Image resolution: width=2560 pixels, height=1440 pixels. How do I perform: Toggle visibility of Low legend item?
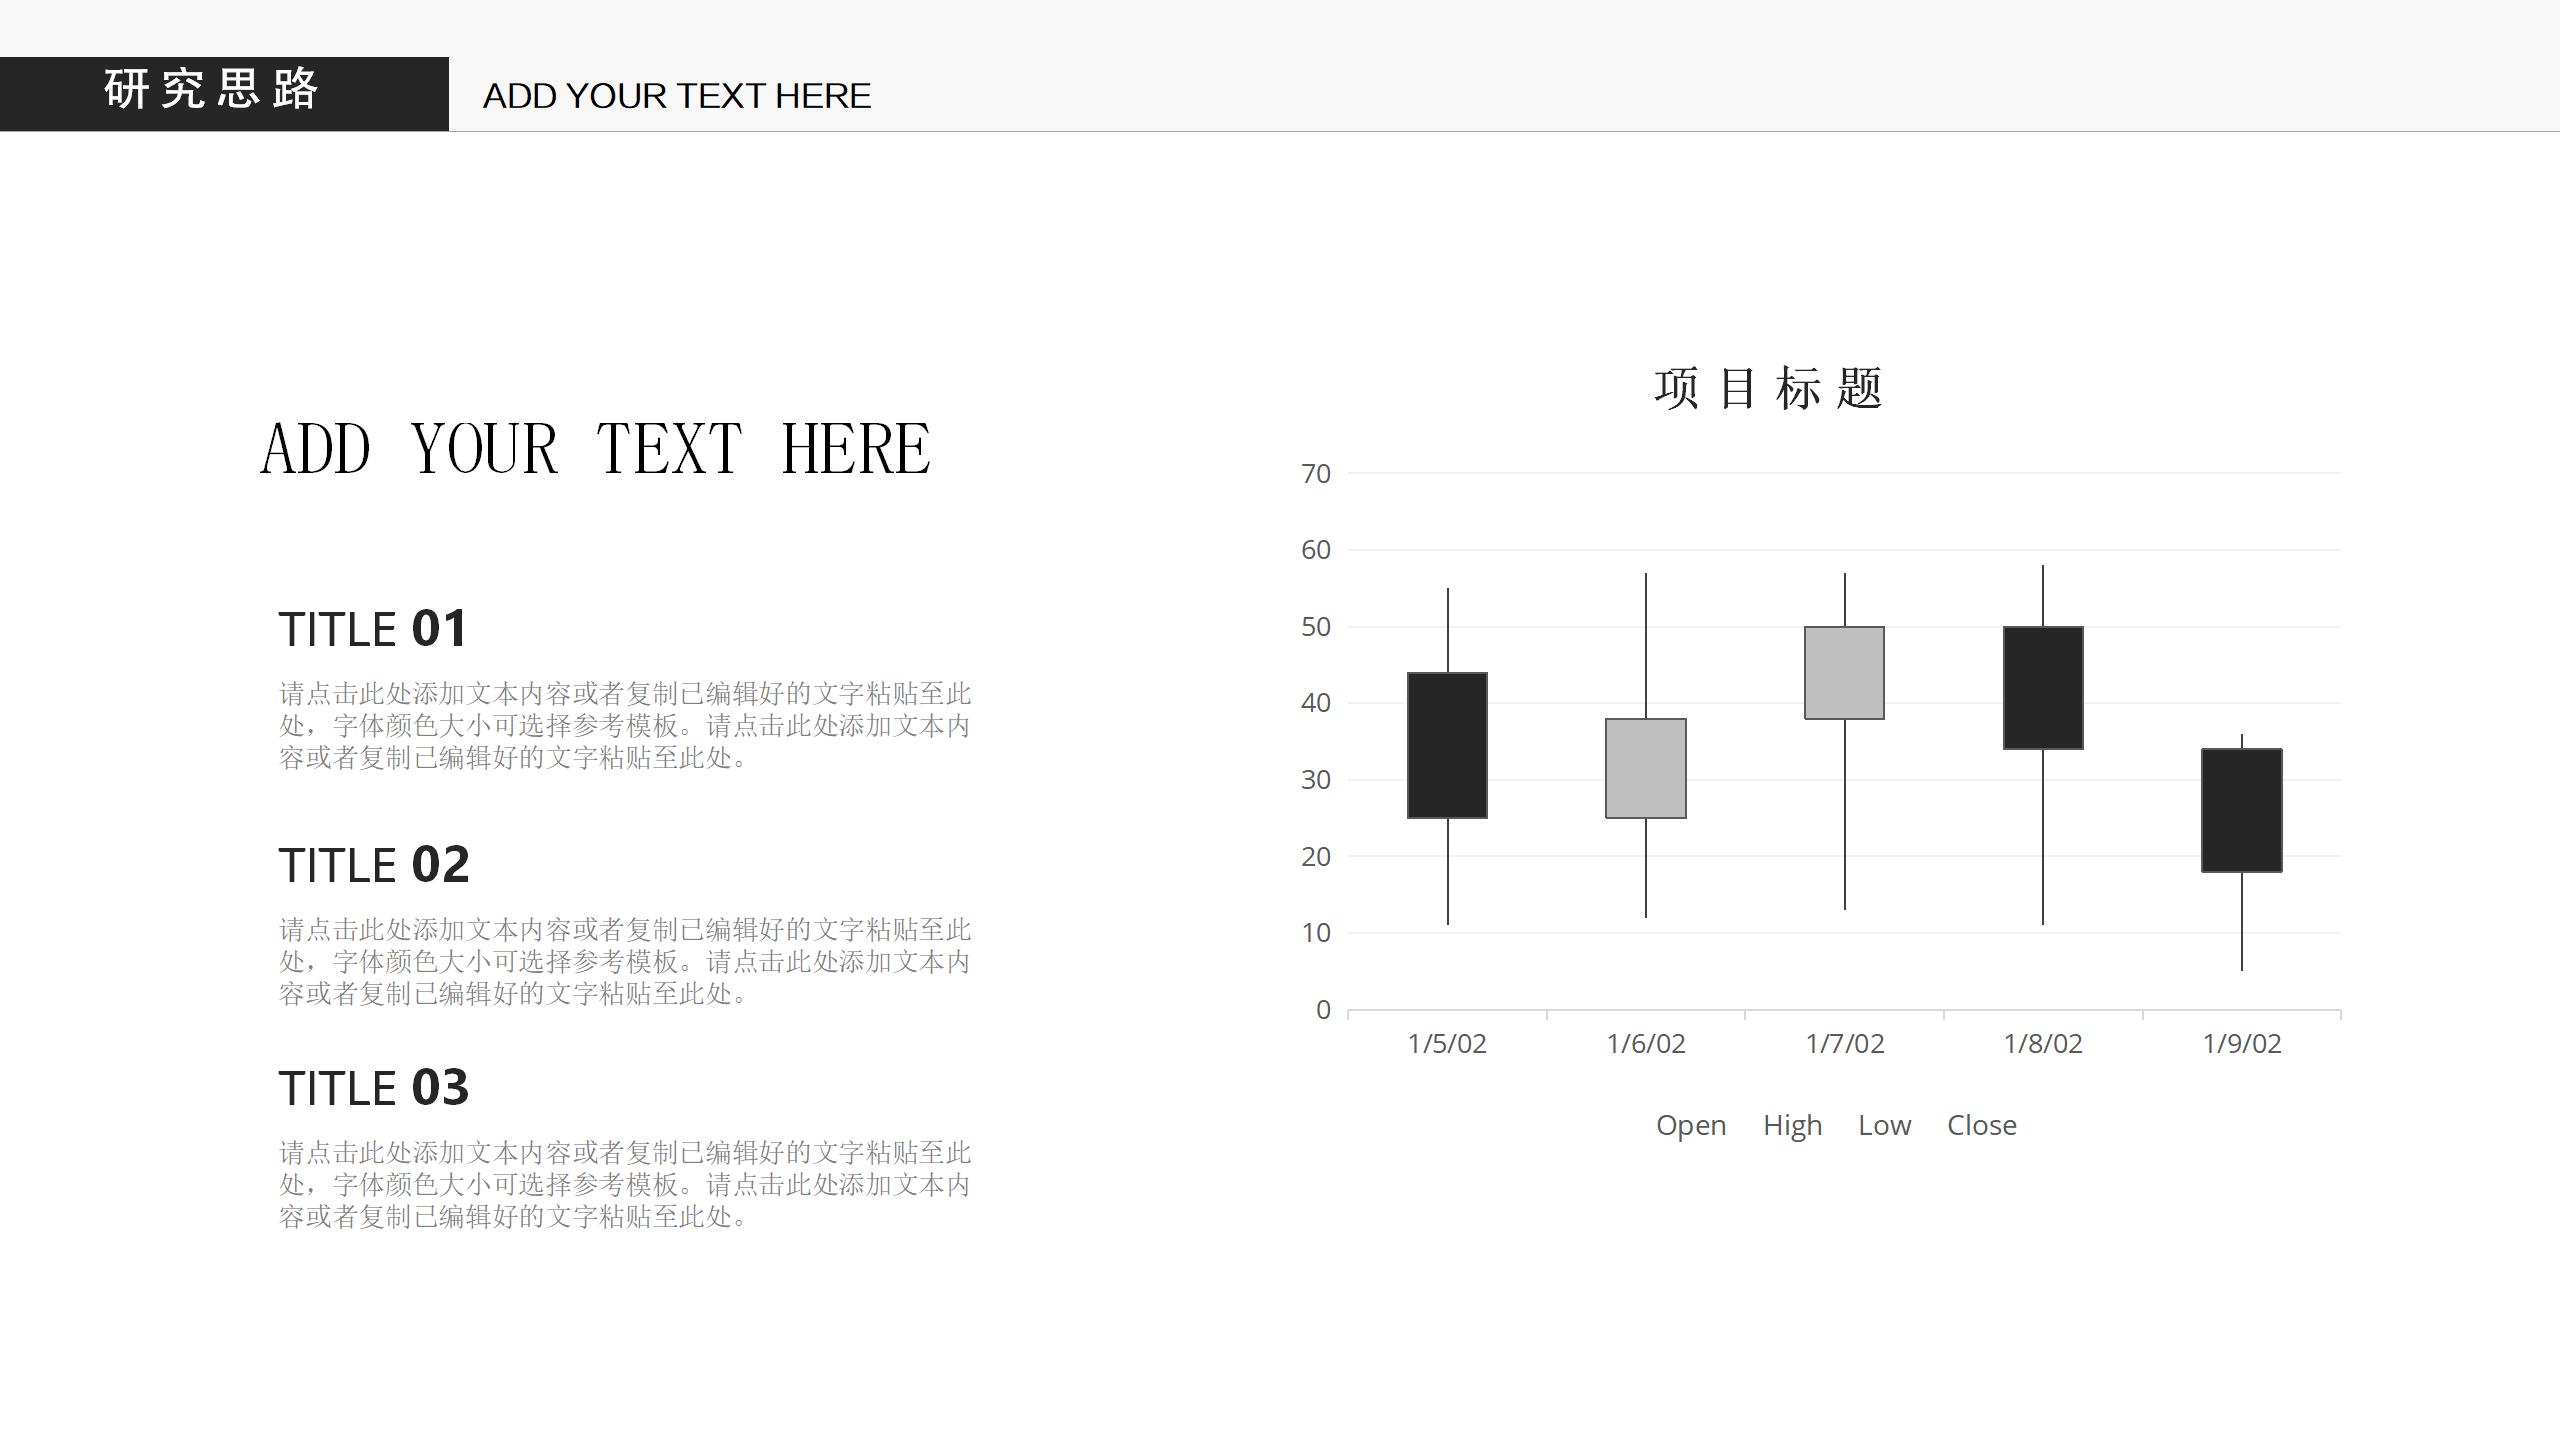[x=1883, y=1125]
